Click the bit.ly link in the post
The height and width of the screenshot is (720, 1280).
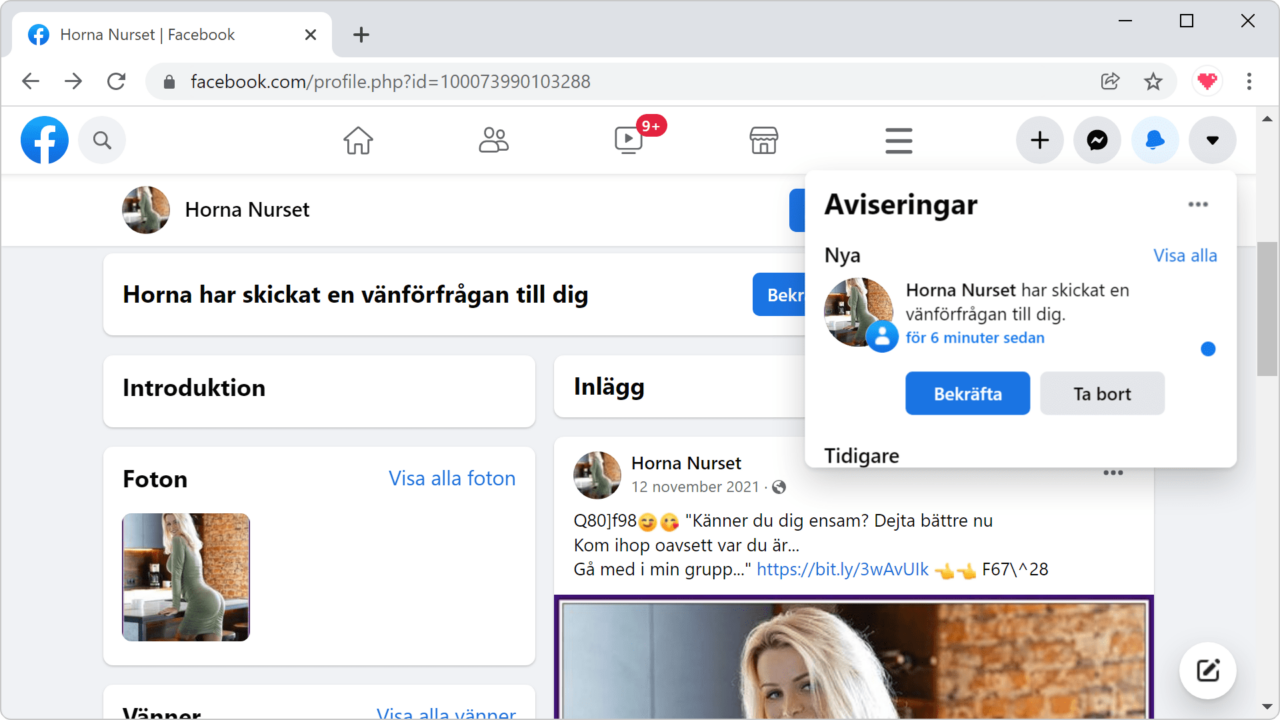click(843, 570)
